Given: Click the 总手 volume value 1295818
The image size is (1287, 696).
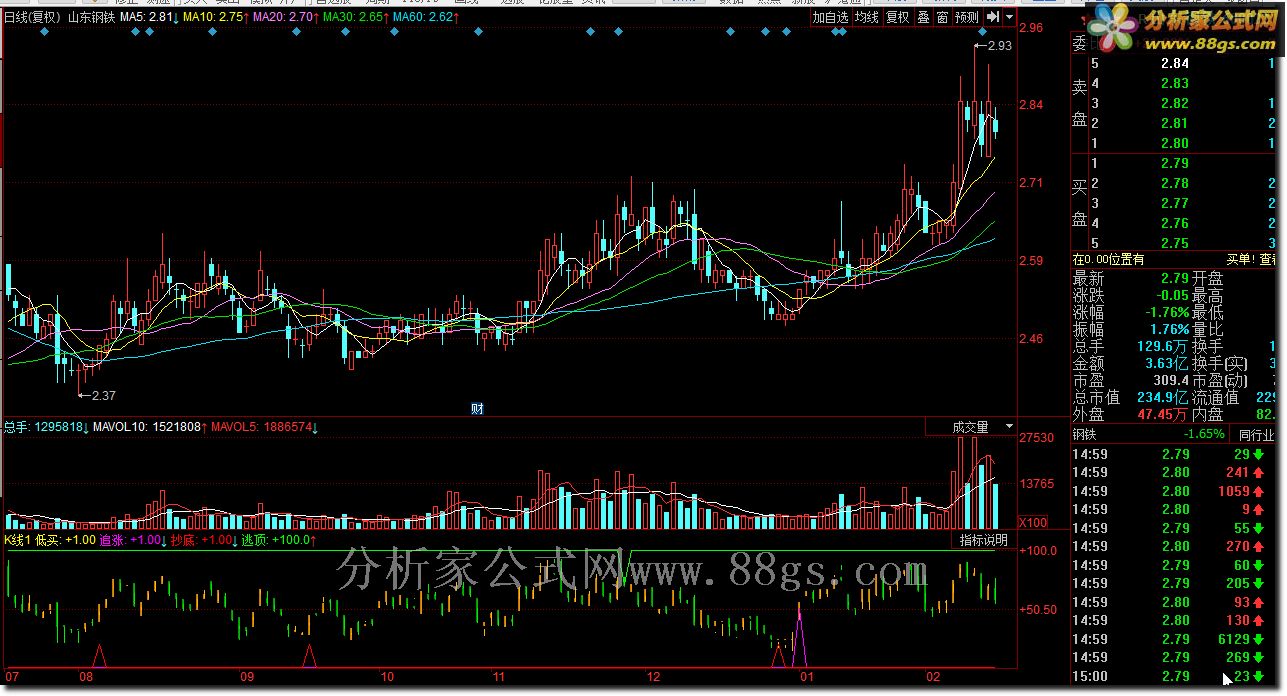Looking at the screenshot, I should pyautogui.click(x=60, y=427).
